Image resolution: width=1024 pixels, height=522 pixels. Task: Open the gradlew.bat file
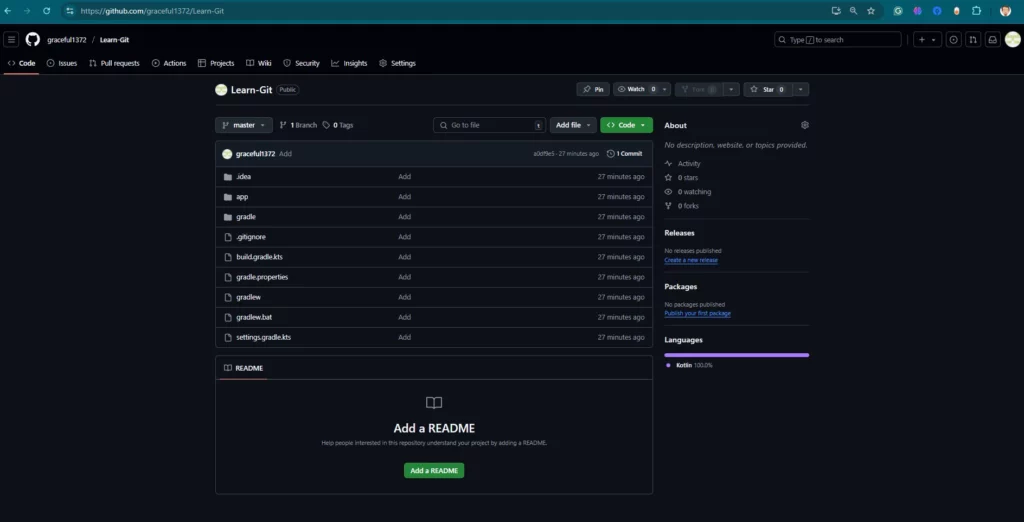click(254, 317)
